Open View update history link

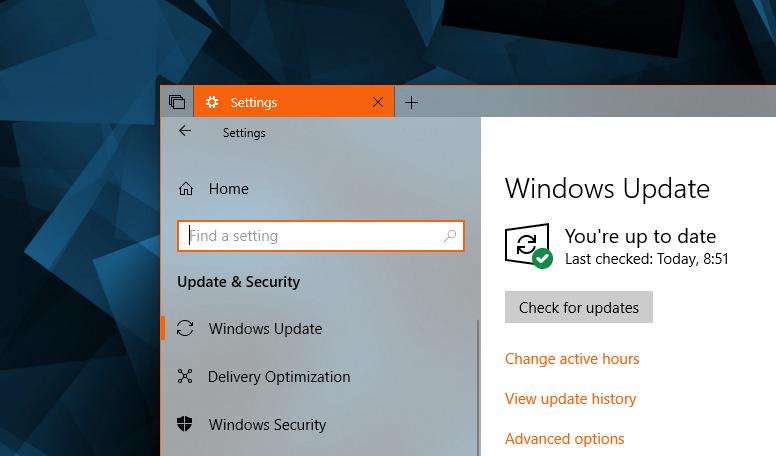pyautogui.click(x=571, y=399)
